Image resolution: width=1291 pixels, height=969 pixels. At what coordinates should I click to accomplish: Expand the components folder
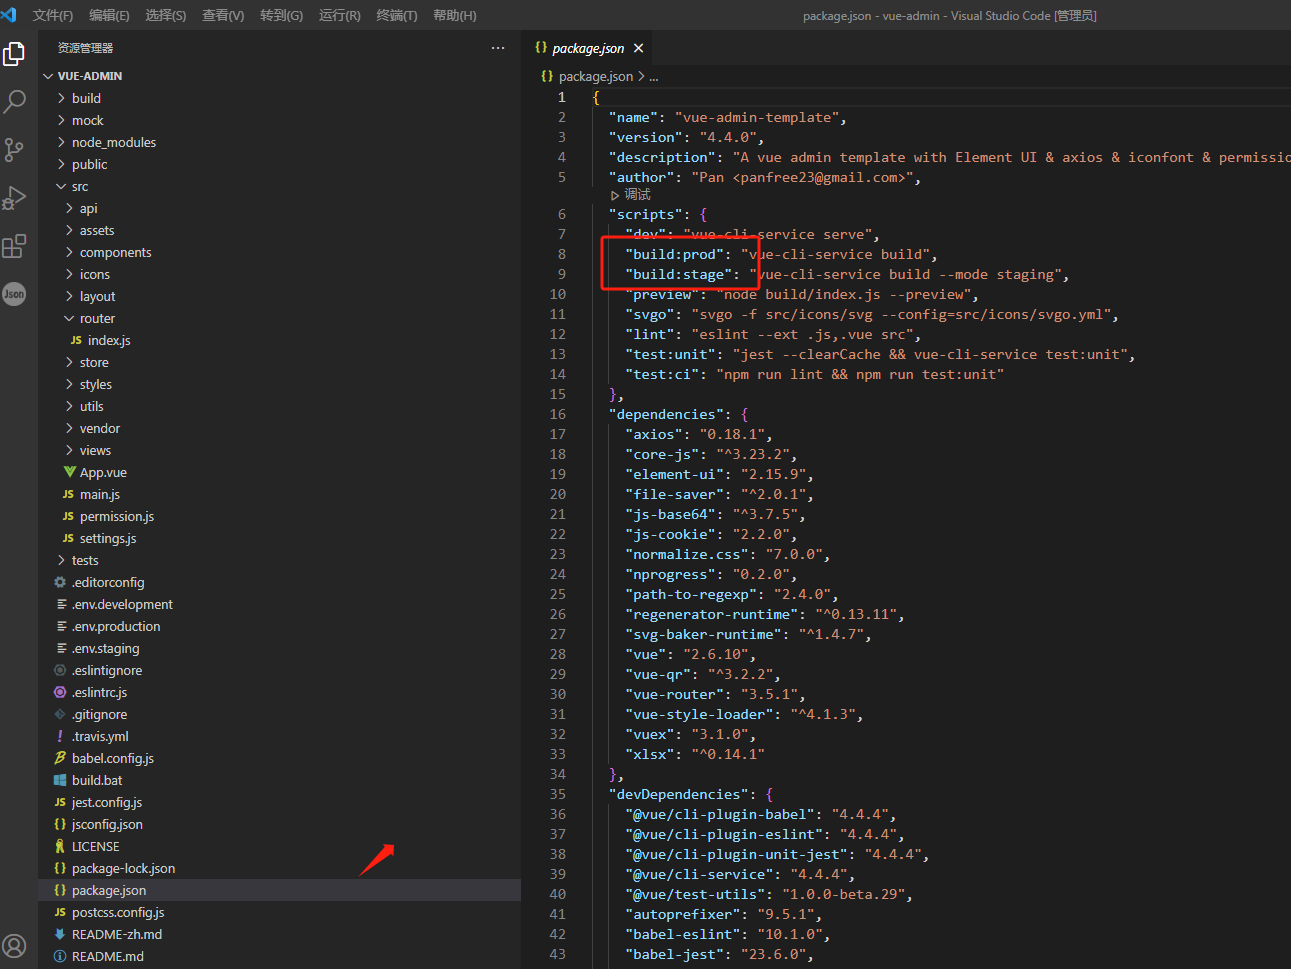[280, 252]
